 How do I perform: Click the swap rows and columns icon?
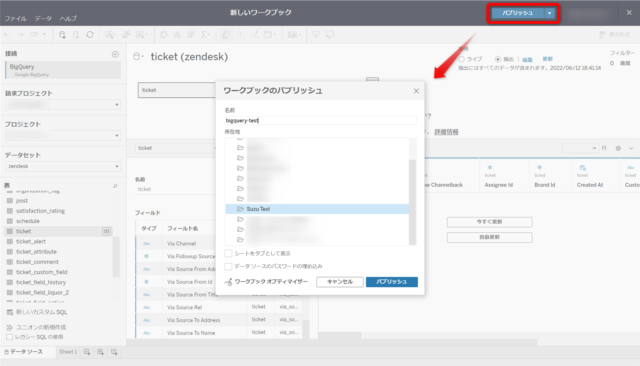tap(164, 35)
